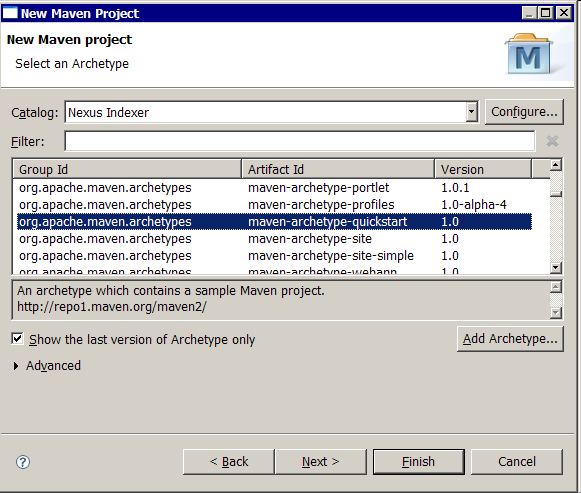Open the help question mark icon
The image size is (581, 493).
[23, 462]
